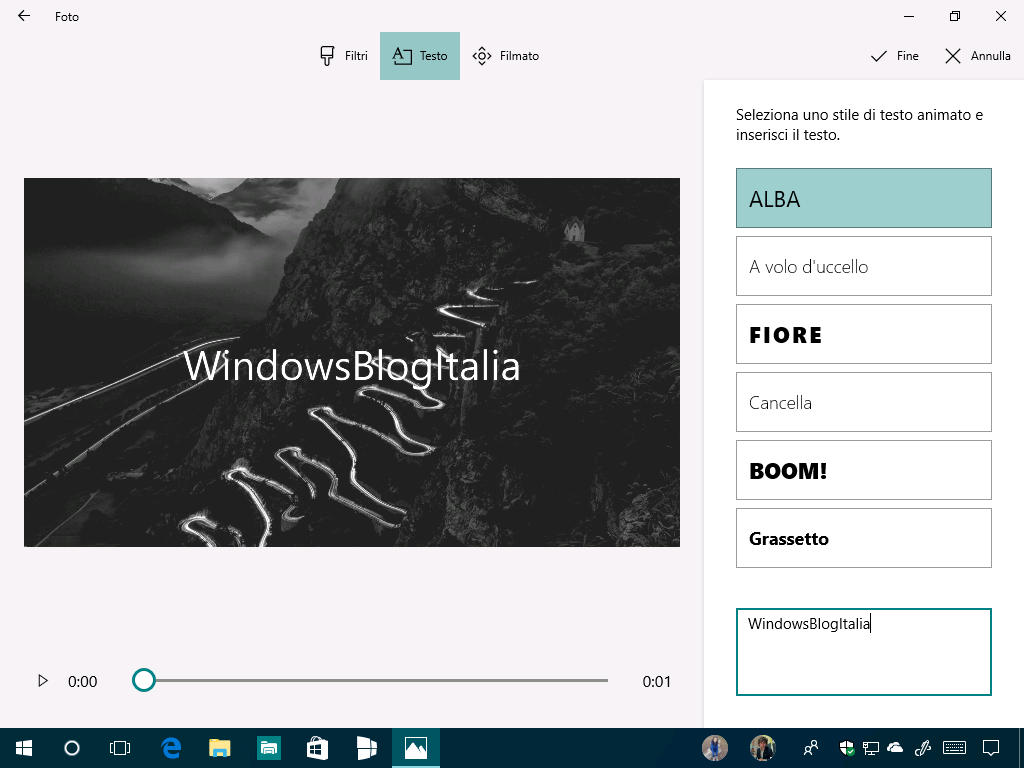Choose the BOOM! text style
This screenshot has width=1024, height=768.
pos(863,470)
